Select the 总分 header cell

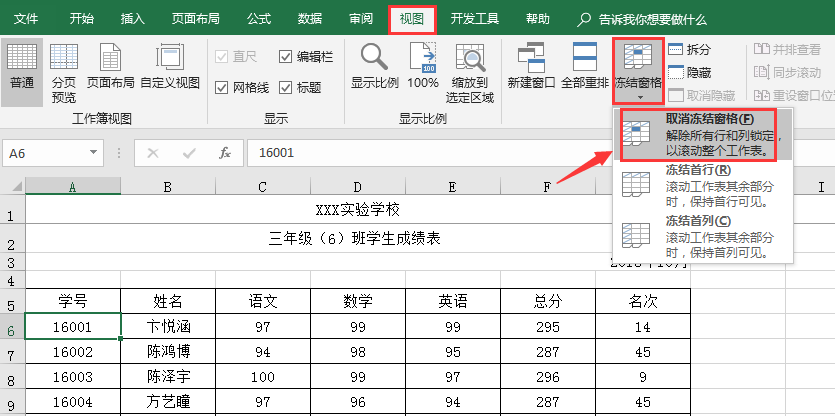[548, 301]
